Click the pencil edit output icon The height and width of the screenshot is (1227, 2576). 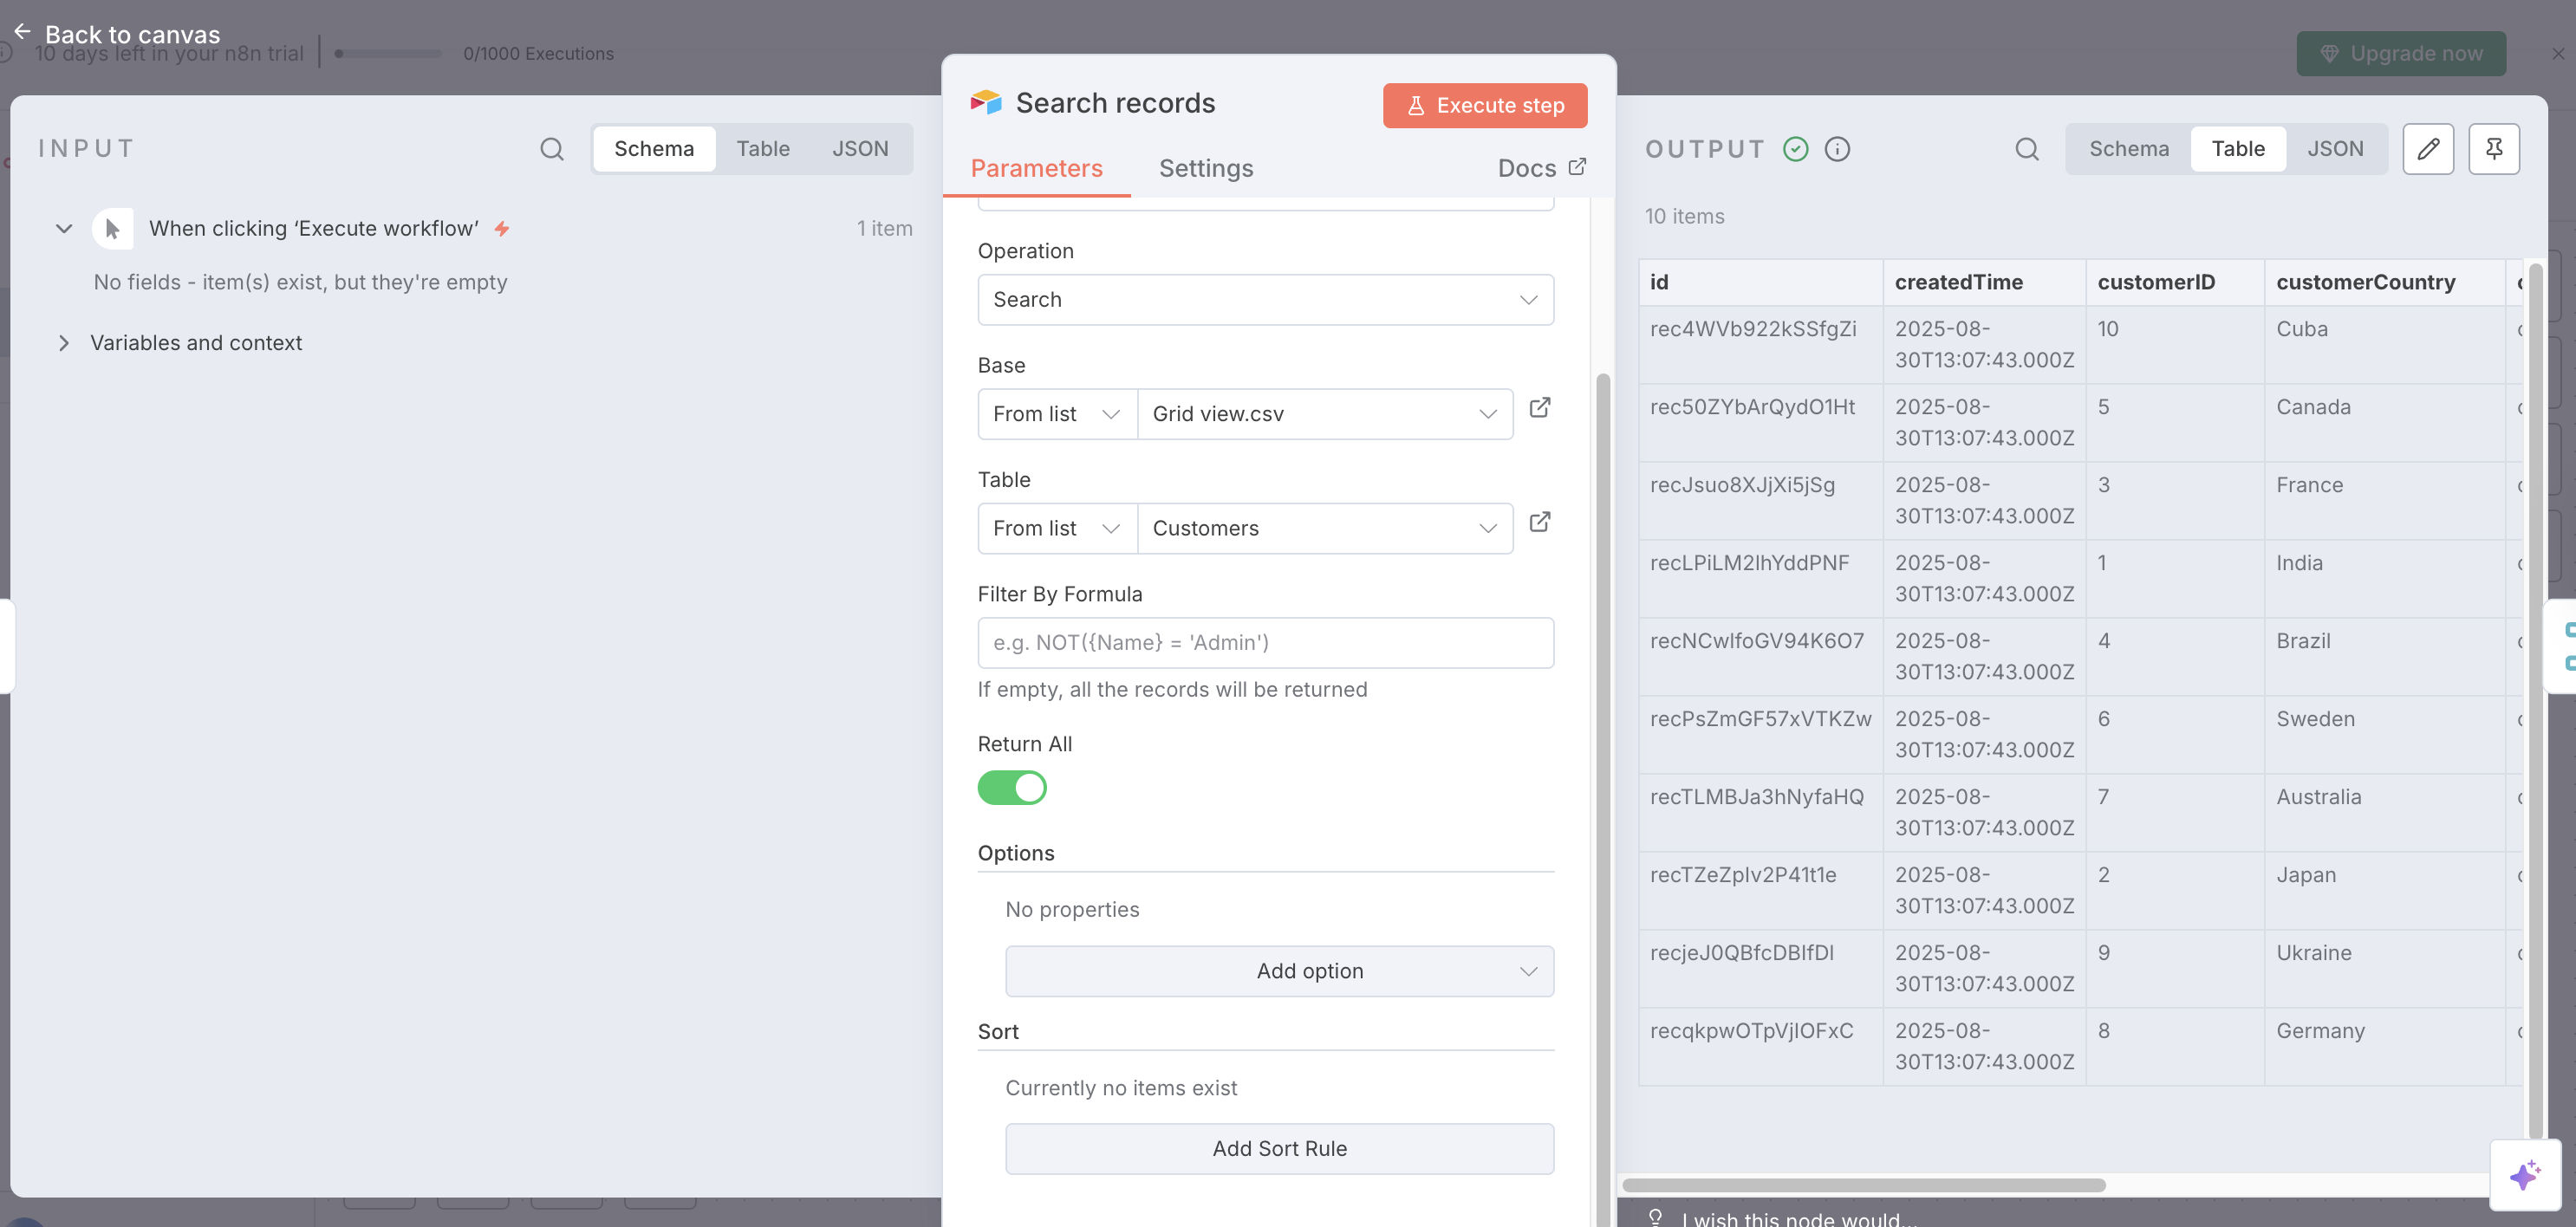(2428, 149)
